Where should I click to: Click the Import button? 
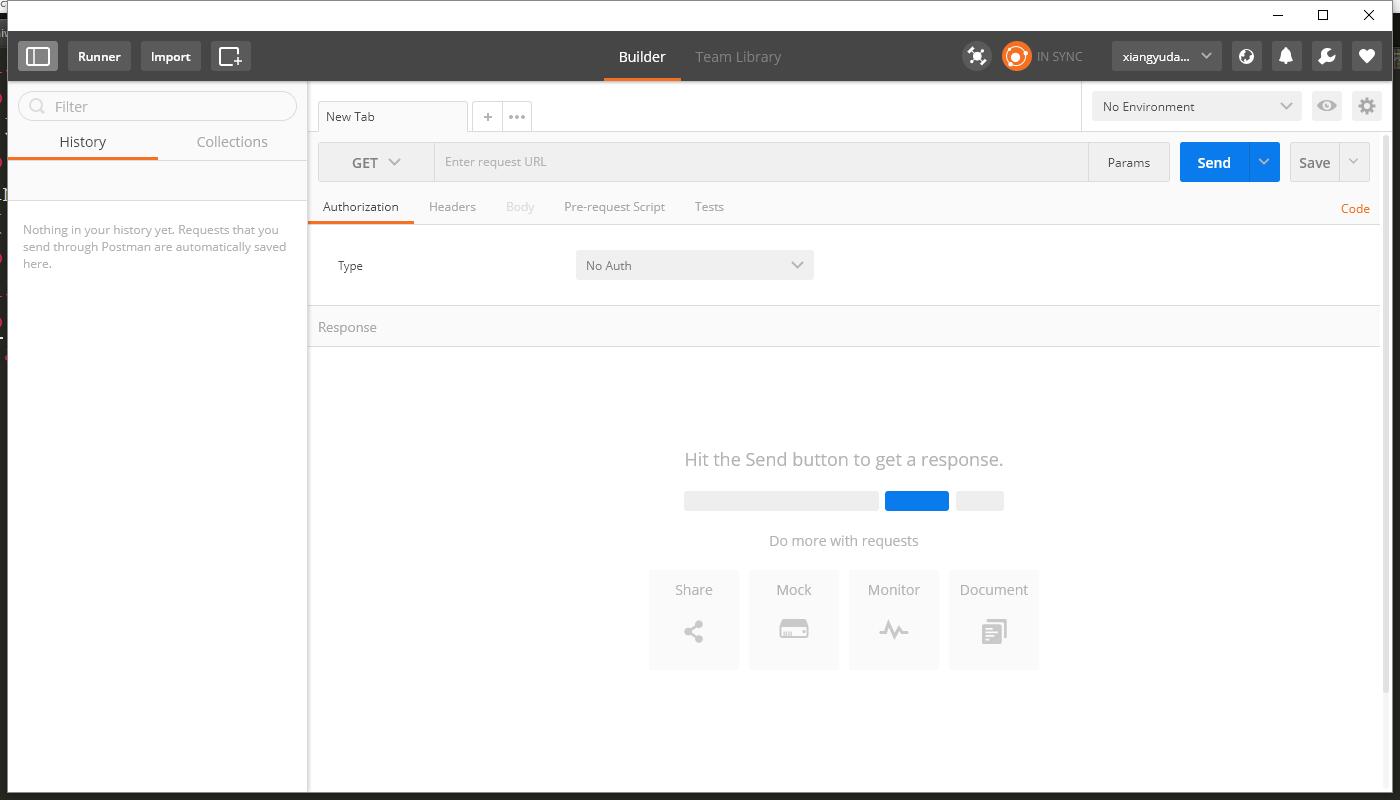171,56
